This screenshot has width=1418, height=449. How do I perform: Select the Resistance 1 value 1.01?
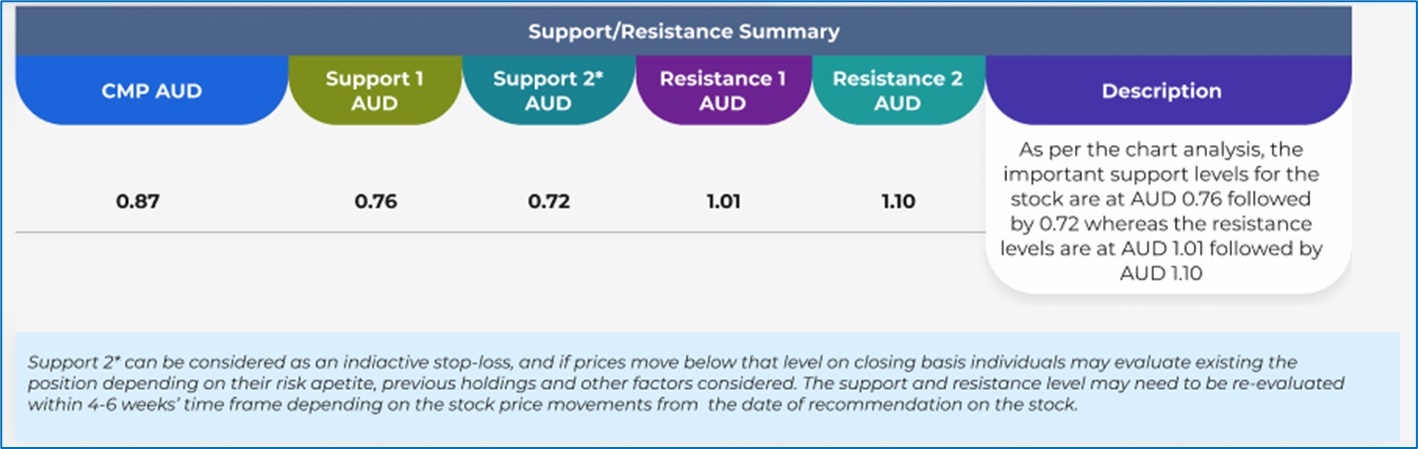click(723, 202)
